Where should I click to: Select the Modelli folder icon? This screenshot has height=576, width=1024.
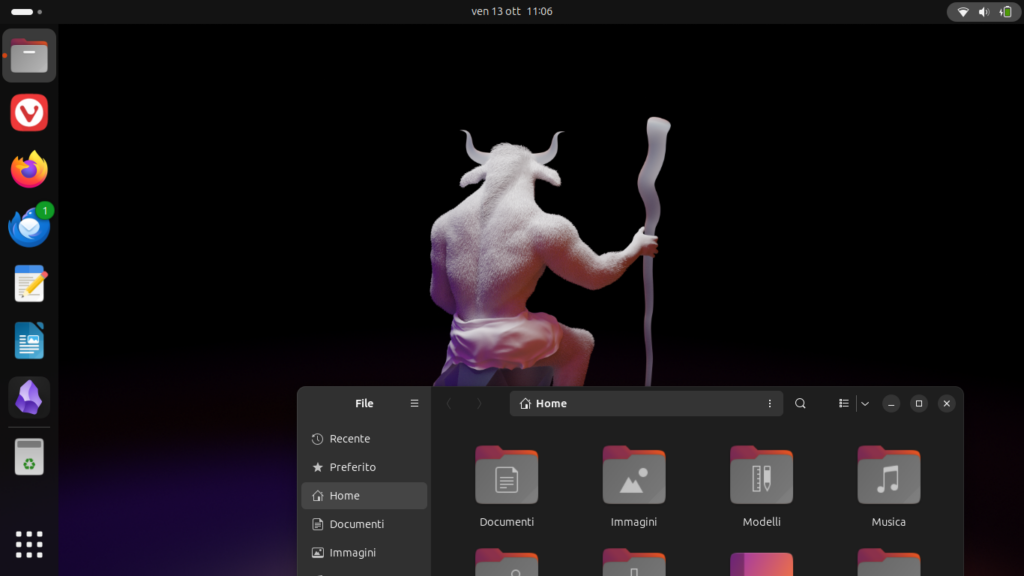(x=761, y=475)
